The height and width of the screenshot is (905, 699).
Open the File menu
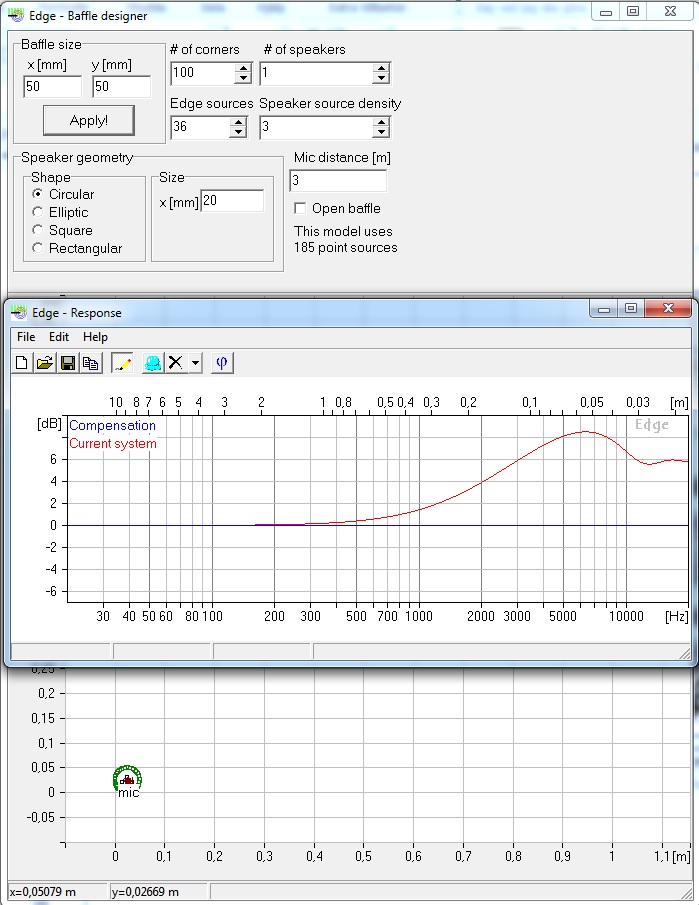click(26, 337)
